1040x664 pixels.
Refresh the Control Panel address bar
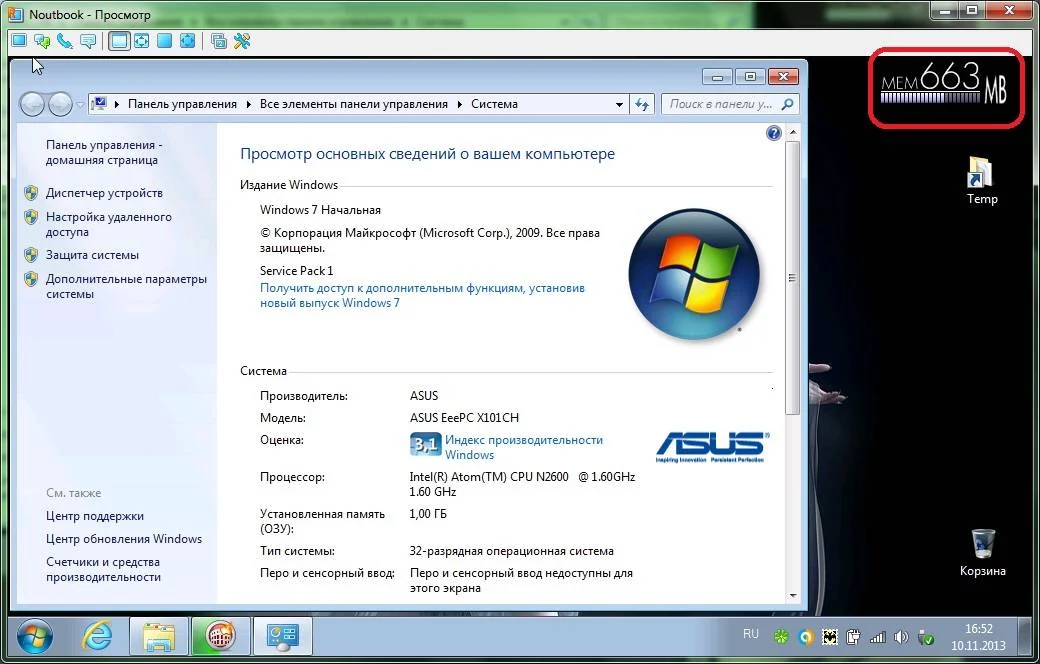click(x=641, y=104)
